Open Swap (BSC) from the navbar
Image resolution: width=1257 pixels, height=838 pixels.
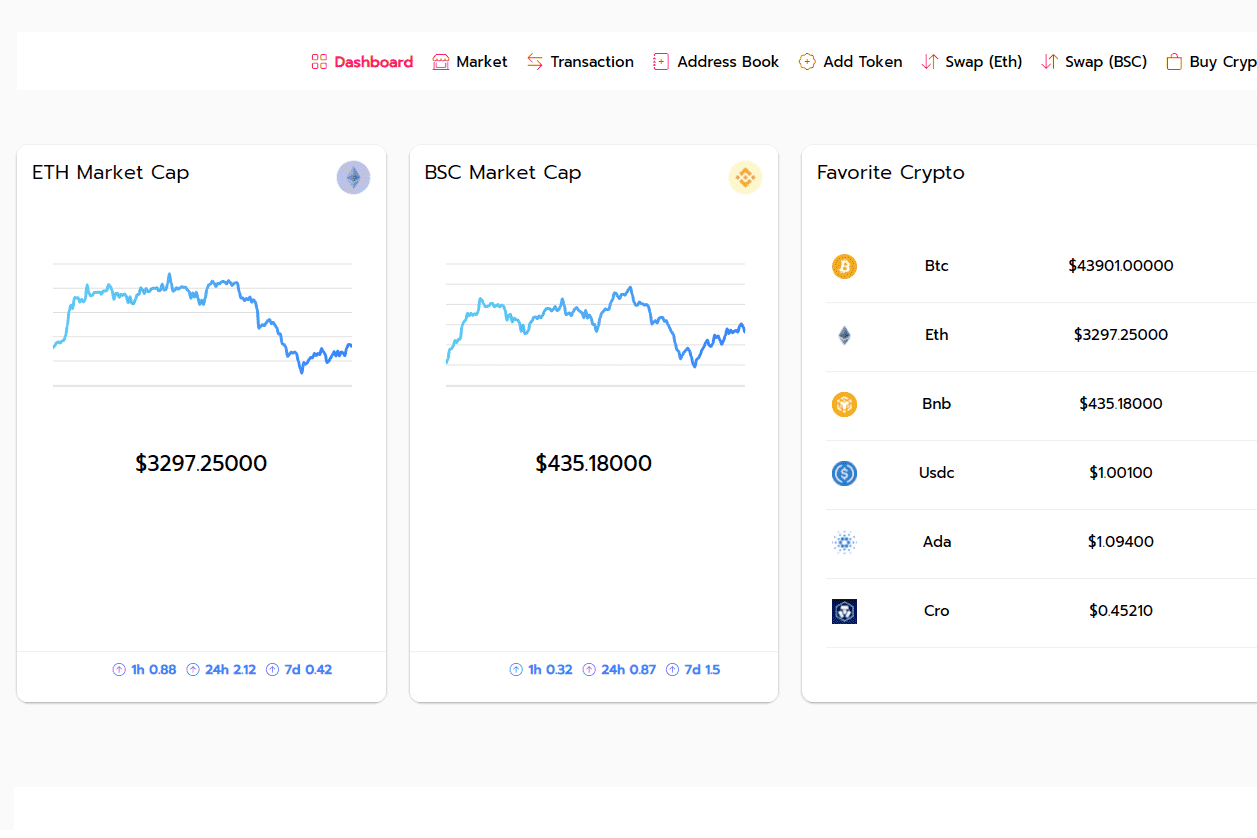point(1094,61)
